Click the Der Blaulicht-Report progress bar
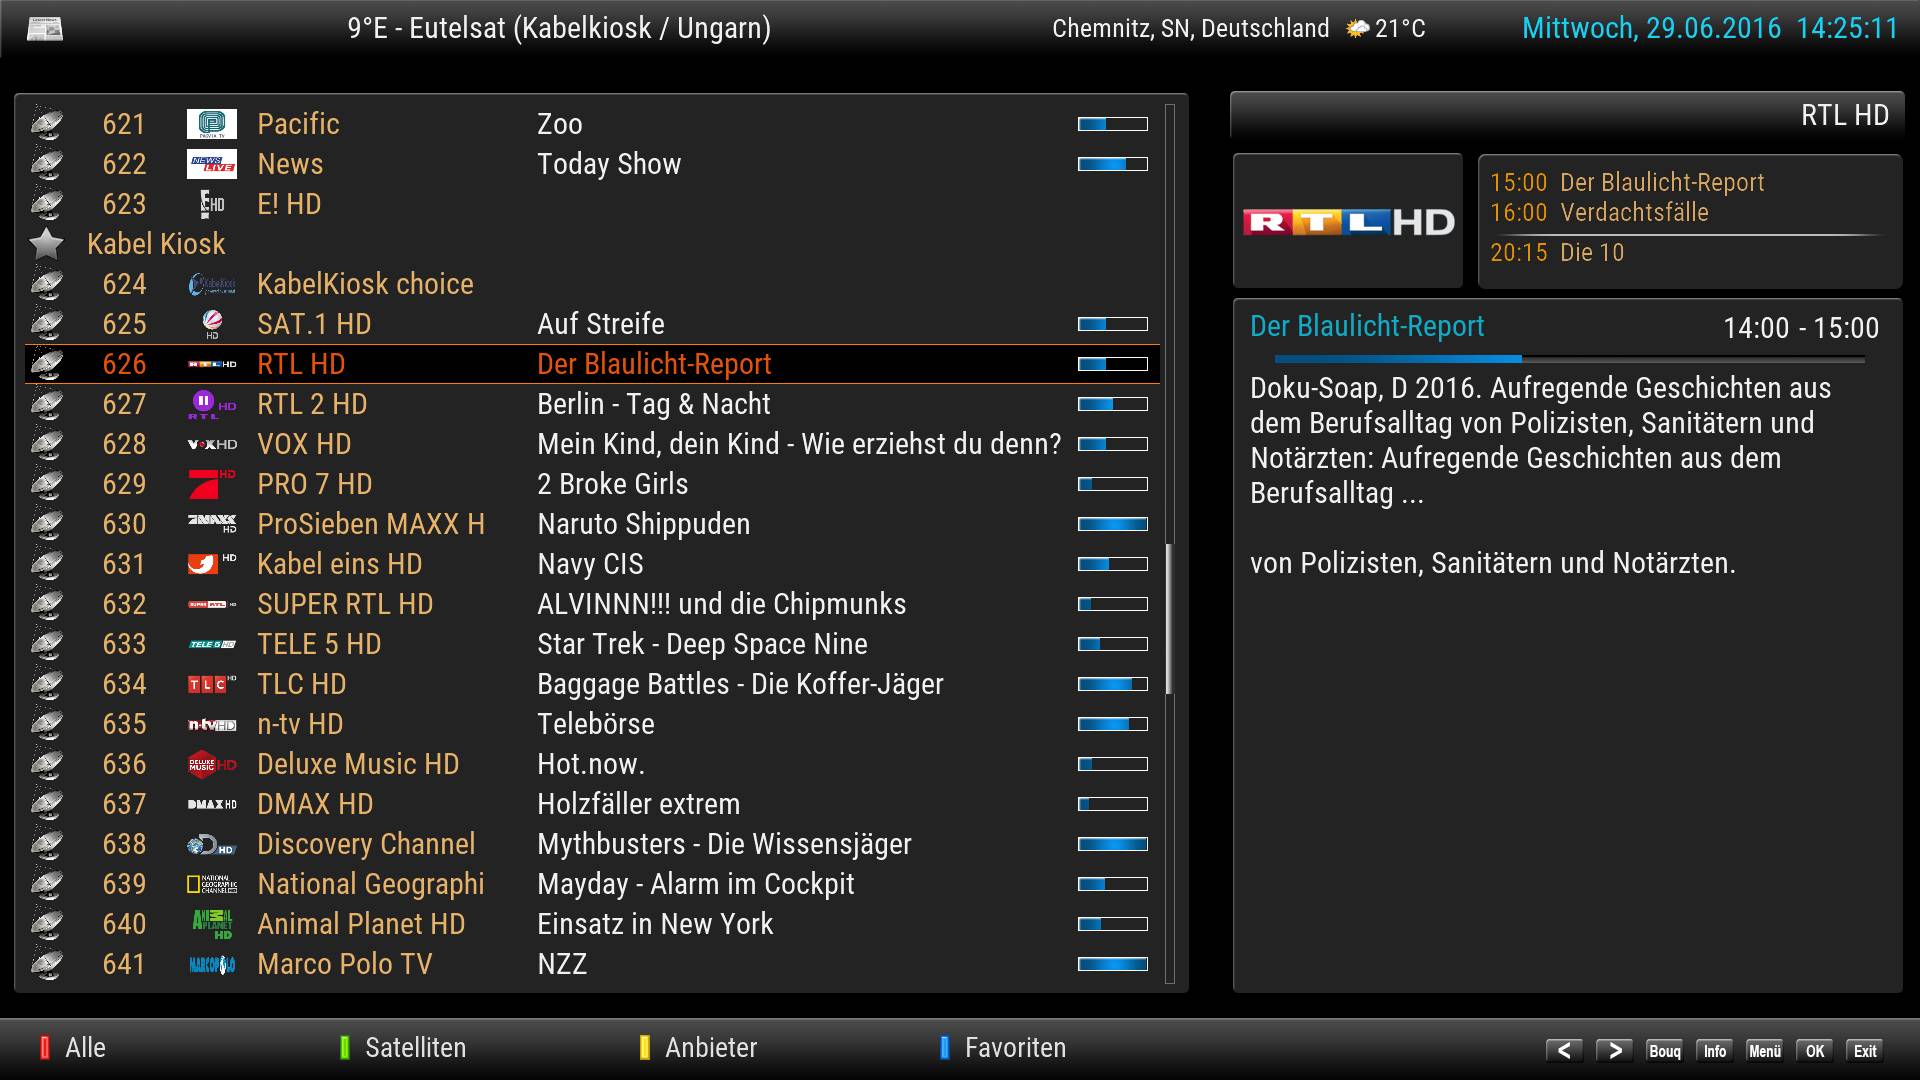1920x1080 pixels. coord(1568,358)
